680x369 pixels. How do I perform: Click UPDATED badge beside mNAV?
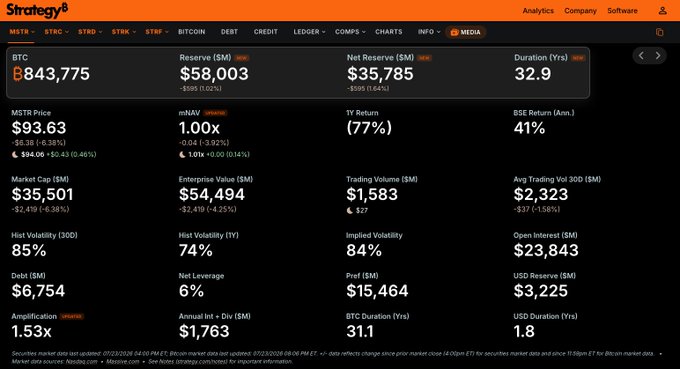[215, 113]
